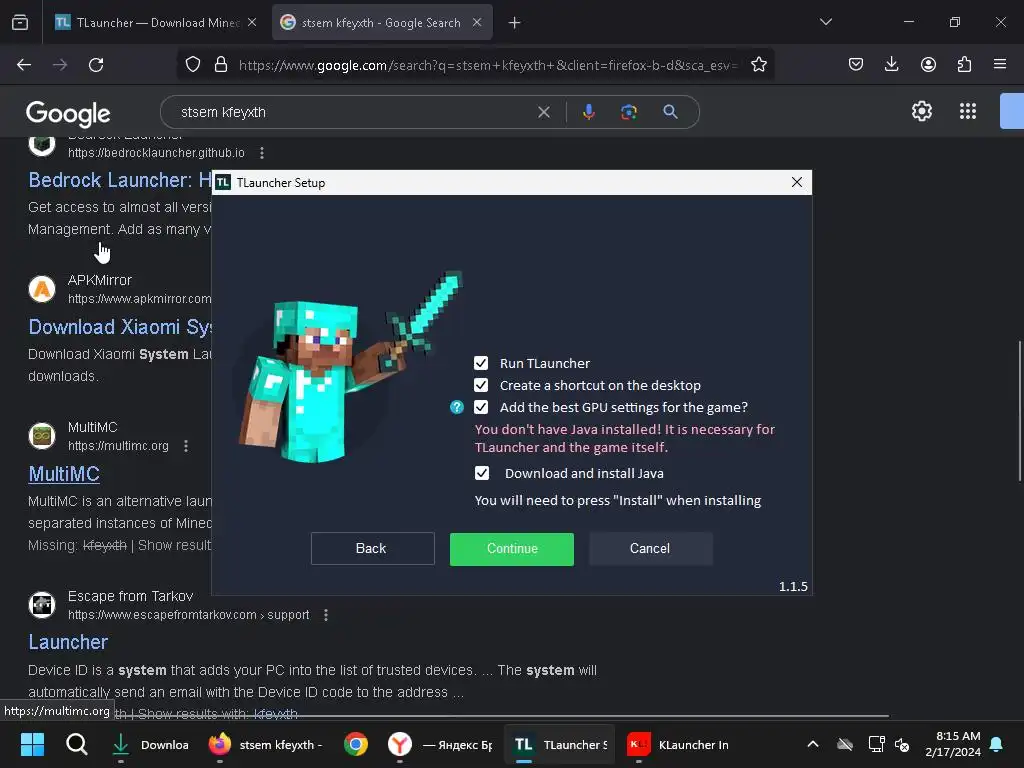Open Google Chrome from taskbar

356,744
